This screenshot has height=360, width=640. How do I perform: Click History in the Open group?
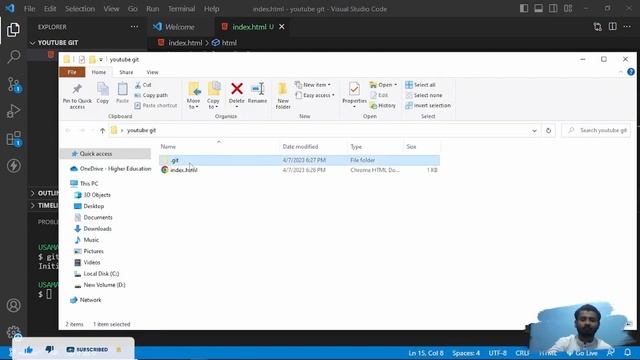click(382, 105)
